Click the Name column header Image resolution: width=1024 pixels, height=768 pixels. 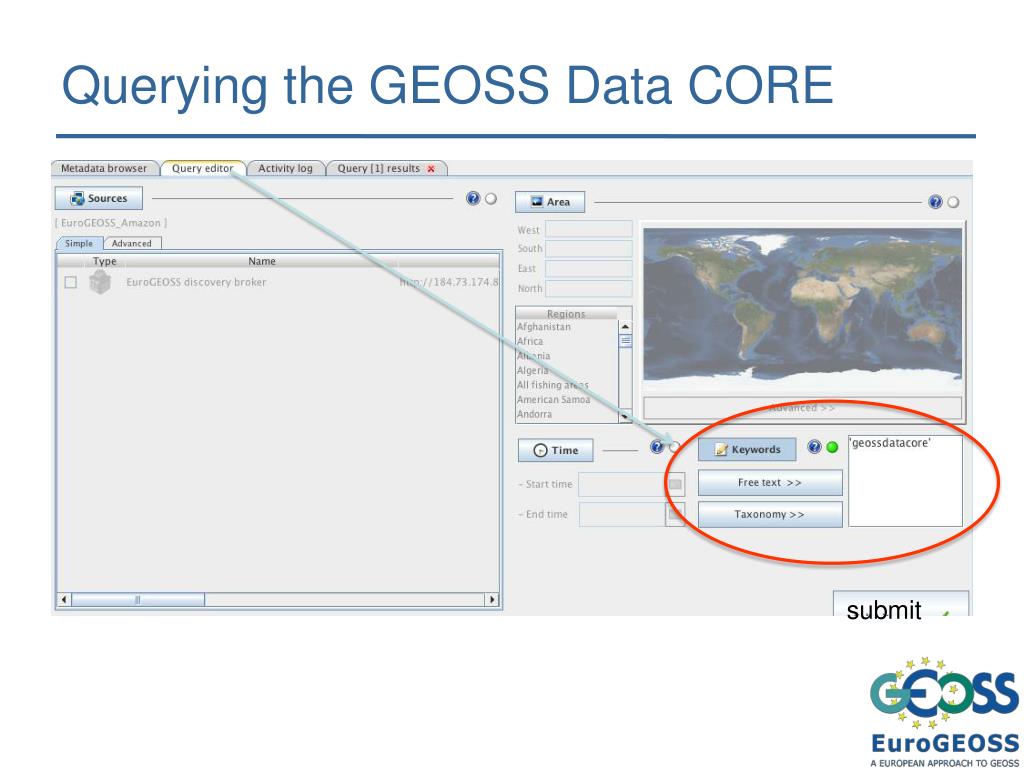(x=262, y=261)
